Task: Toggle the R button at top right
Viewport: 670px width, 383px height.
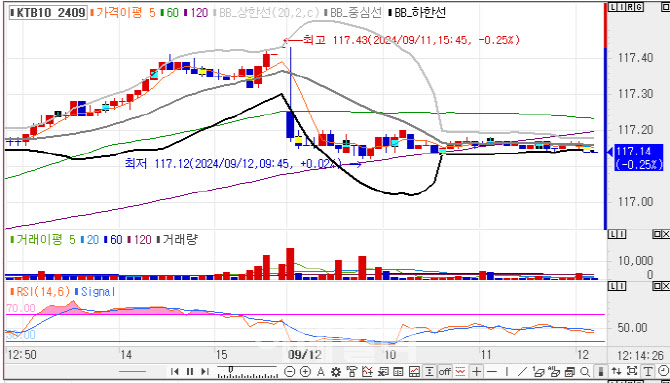Action: tap(630, 7)
